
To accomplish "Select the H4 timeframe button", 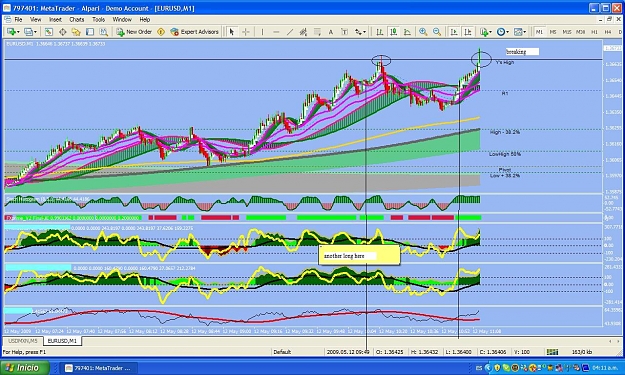I will pos(608,32).
